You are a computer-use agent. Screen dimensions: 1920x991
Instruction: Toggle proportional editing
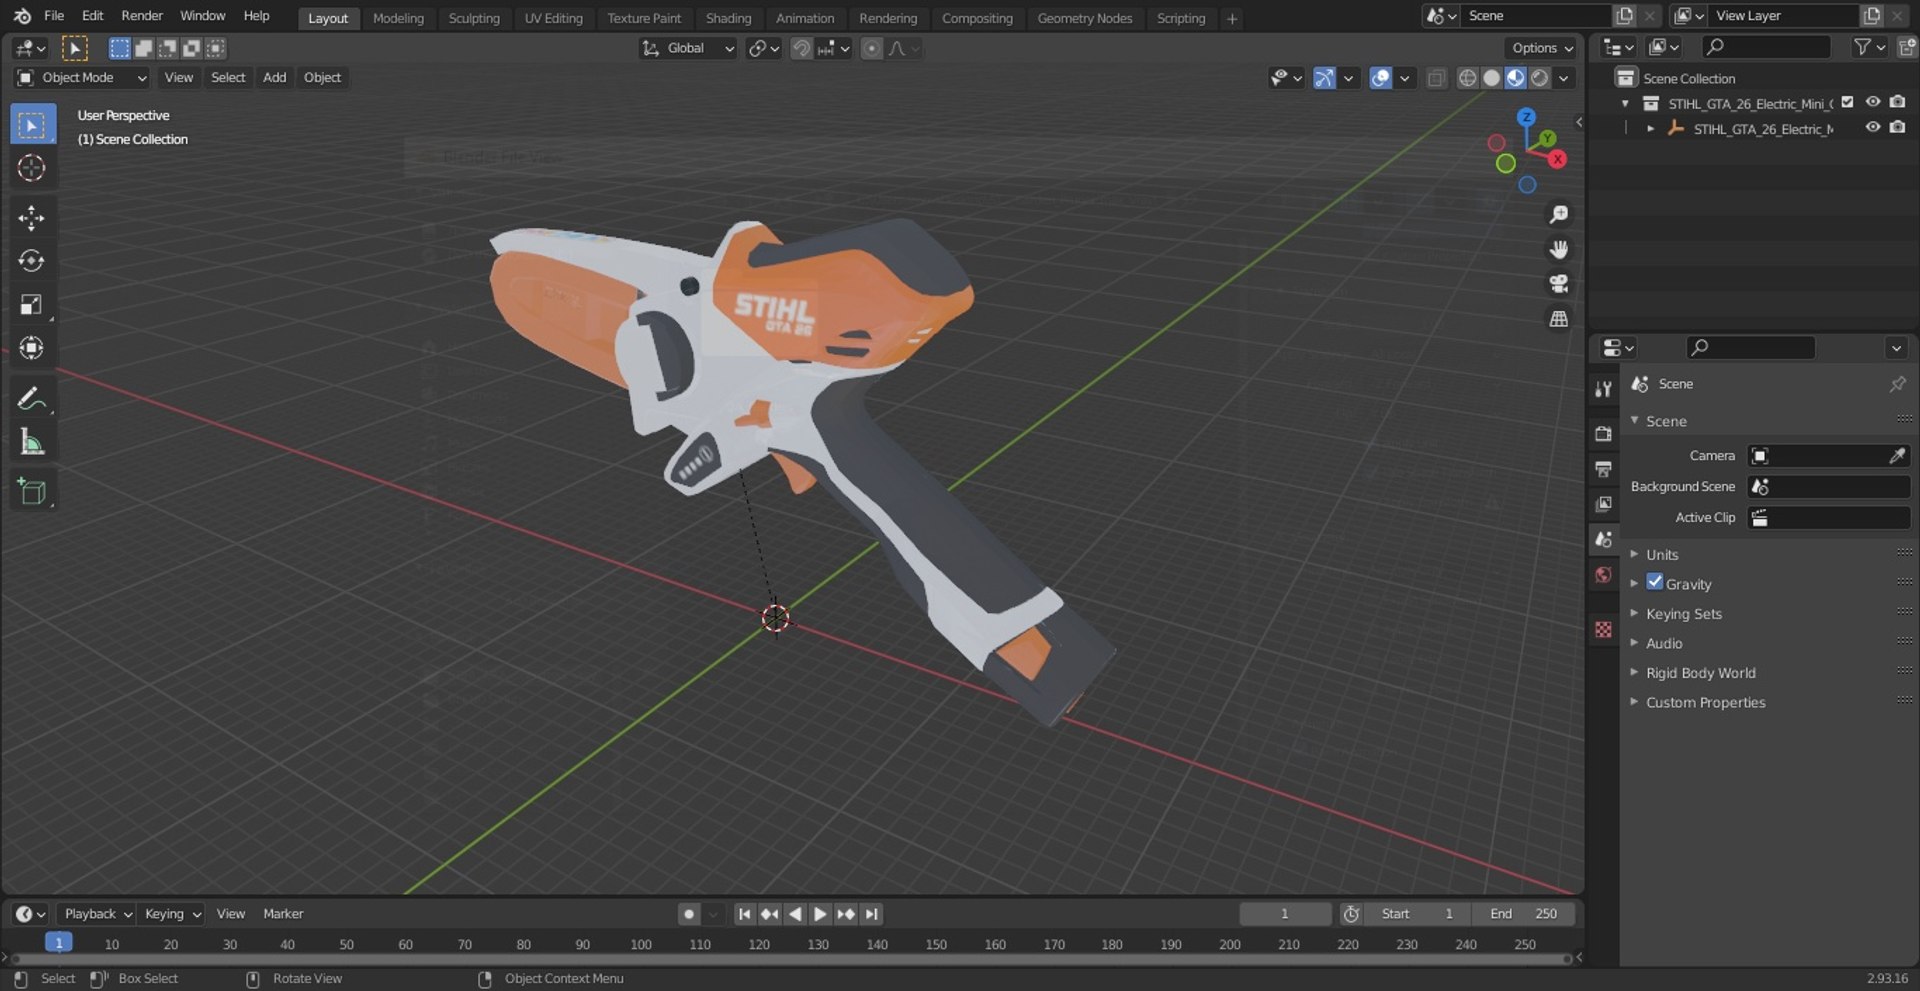tap(872, 48)
